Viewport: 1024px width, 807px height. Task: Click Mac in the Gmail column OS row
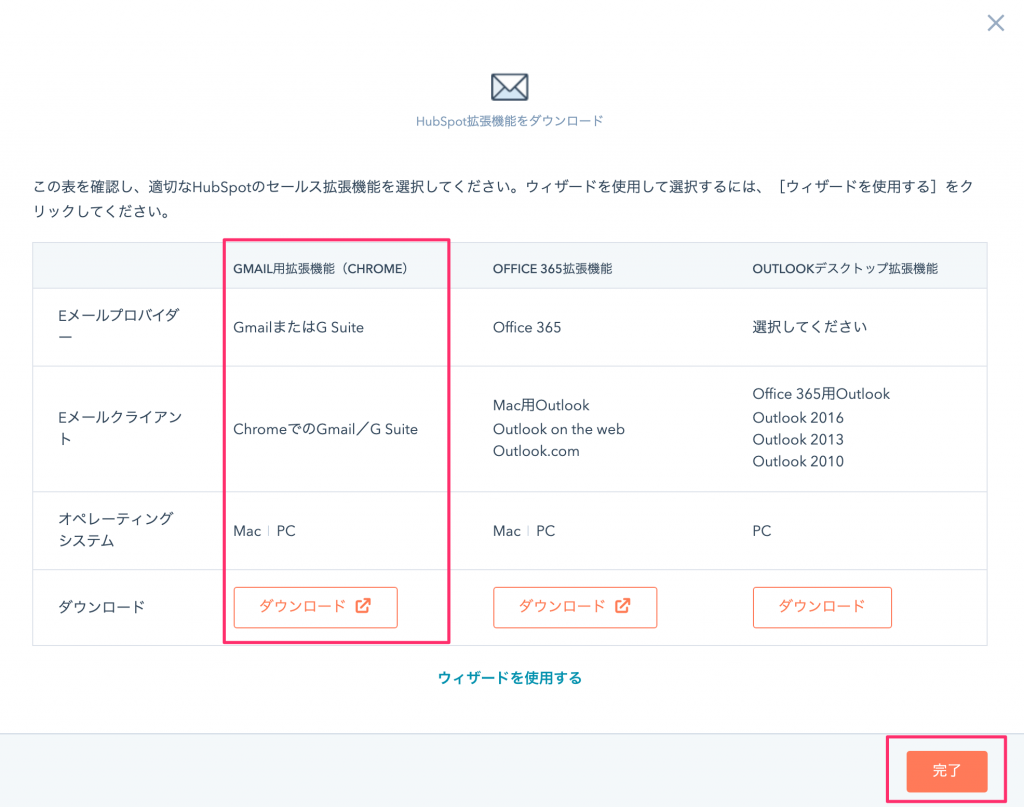(x=247, y=531)
